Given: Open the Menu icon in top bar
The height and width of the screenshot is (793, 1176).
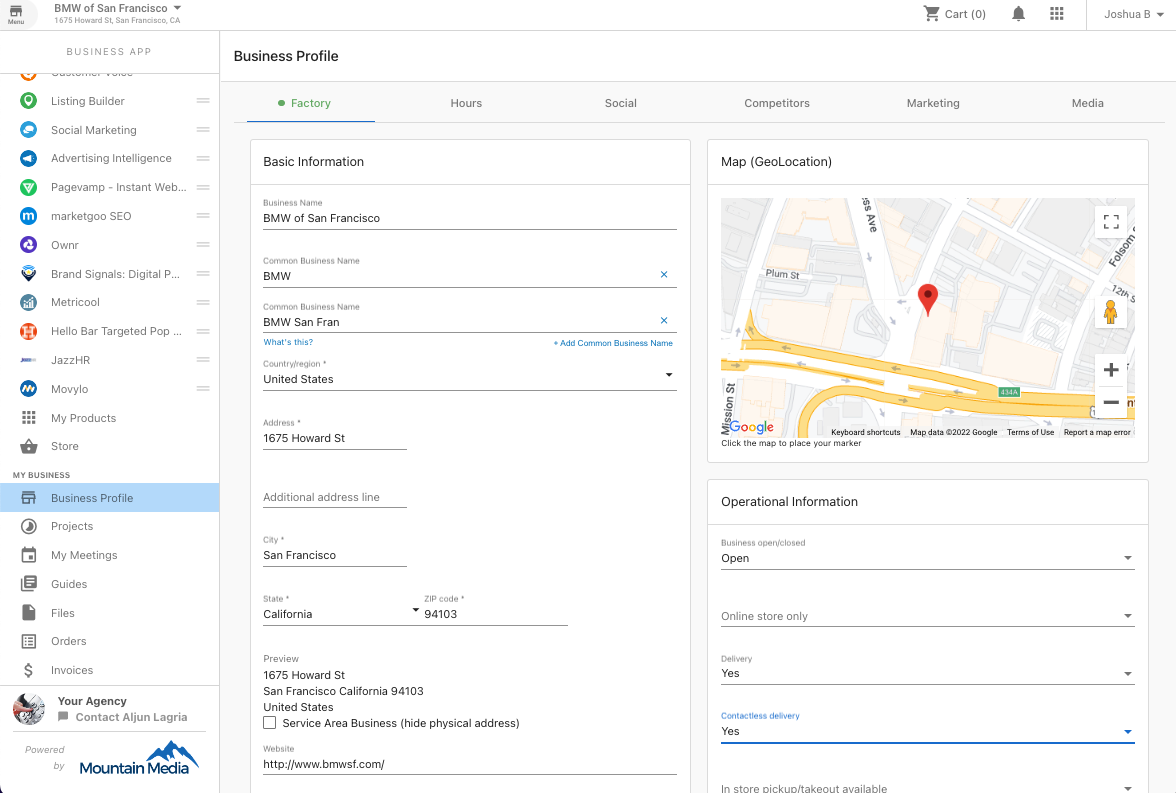Looking at the screenshot, I should pyautogui.click(x=16, y=14).
